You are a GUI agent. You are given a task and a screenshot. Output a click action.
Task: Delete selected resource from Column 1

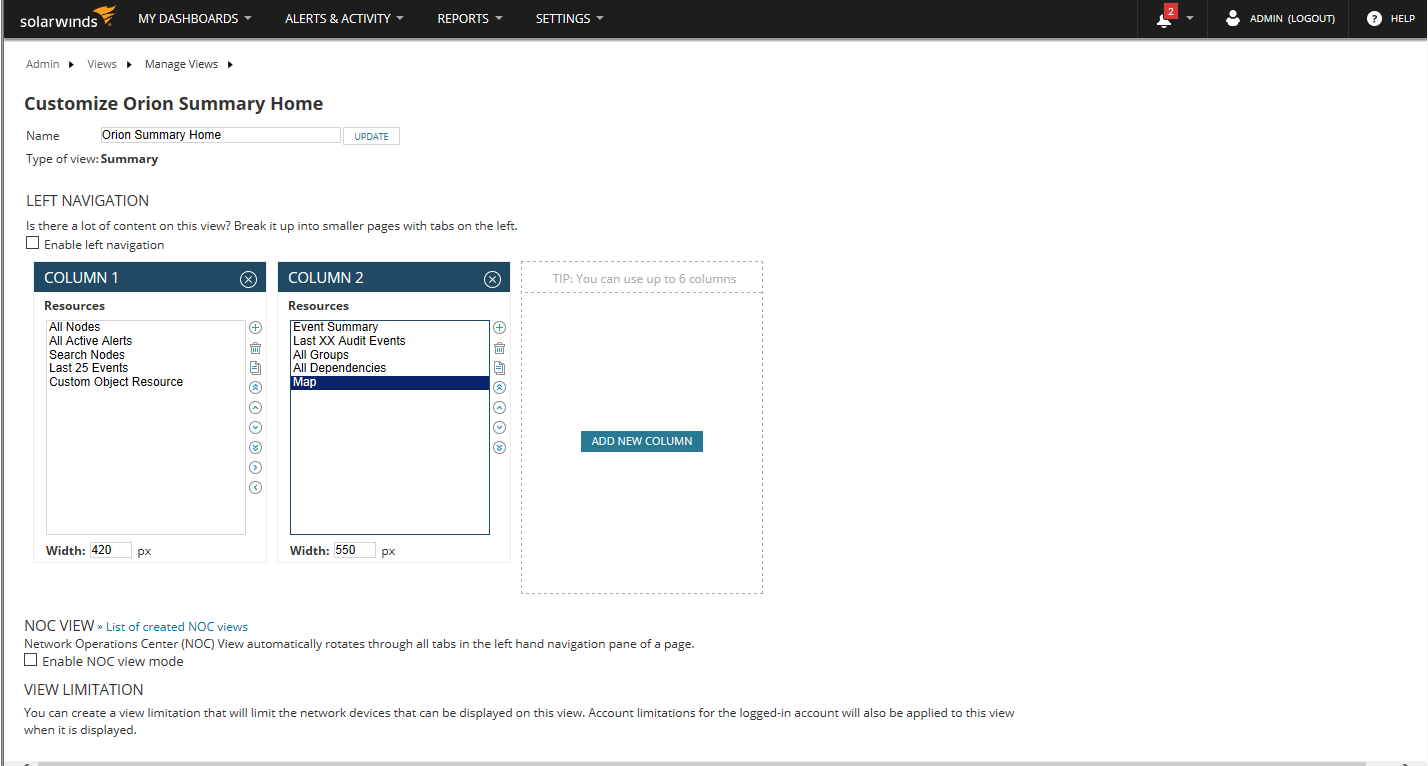coord(255,347)
